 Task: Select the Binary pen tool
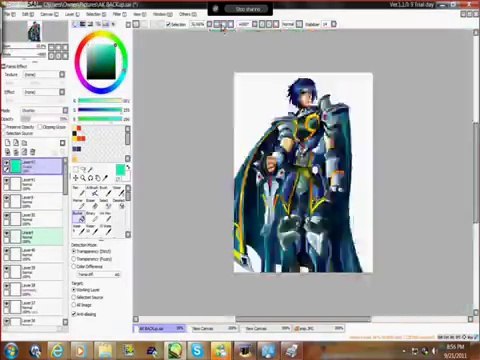[92, 217]
